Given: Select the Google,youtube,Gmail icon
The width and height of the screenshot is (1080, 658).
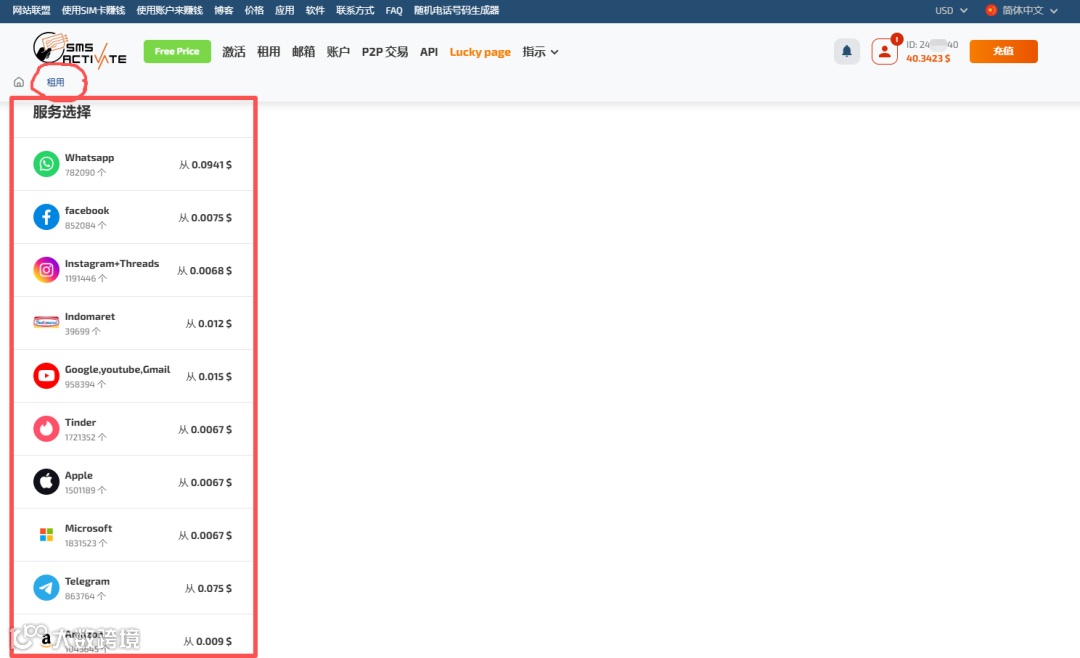Looking at the screenshot, I should click(46, 376).
